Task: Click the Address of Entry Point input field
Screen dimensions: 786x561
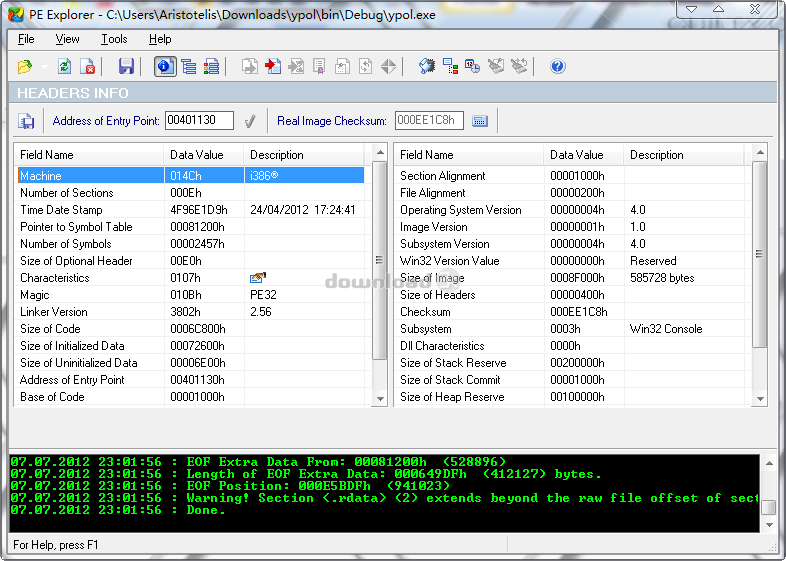Action: click(199, 120)
